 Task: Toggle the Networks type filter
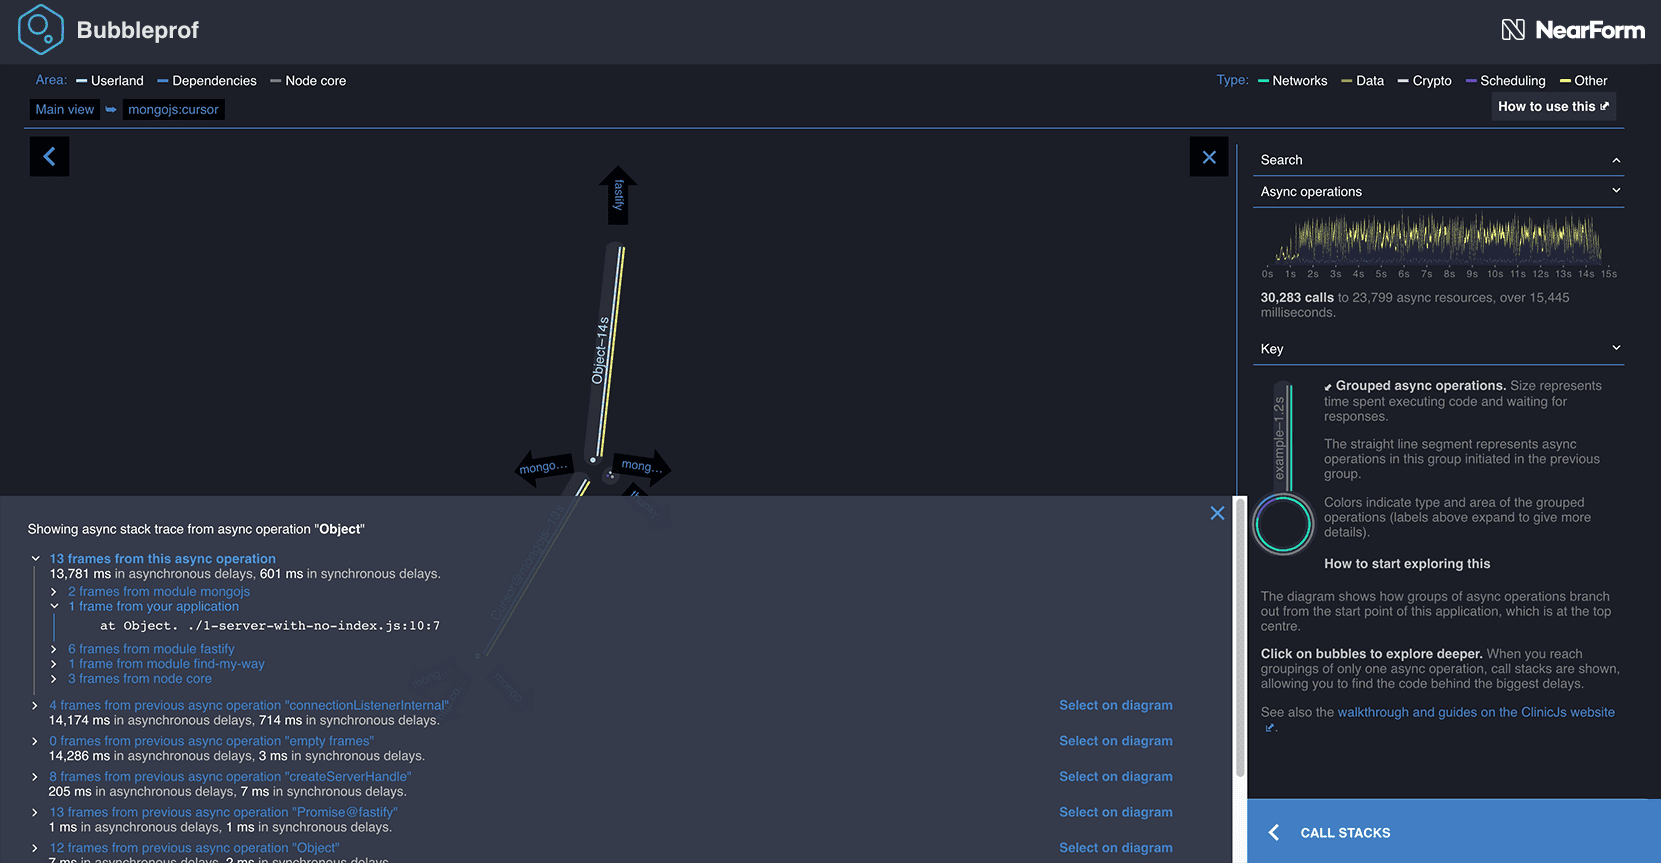pyautogui.click(x=1293, y=80)
